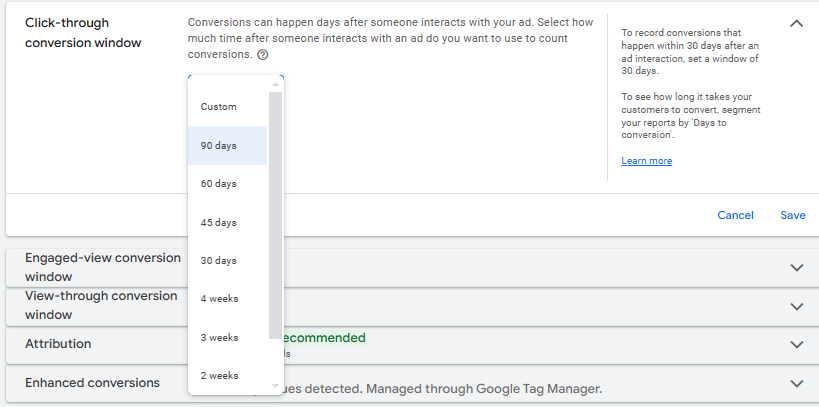Expand the Attribution section
The height and width of the screenshot is (407, 819).
tap(796, 344)
